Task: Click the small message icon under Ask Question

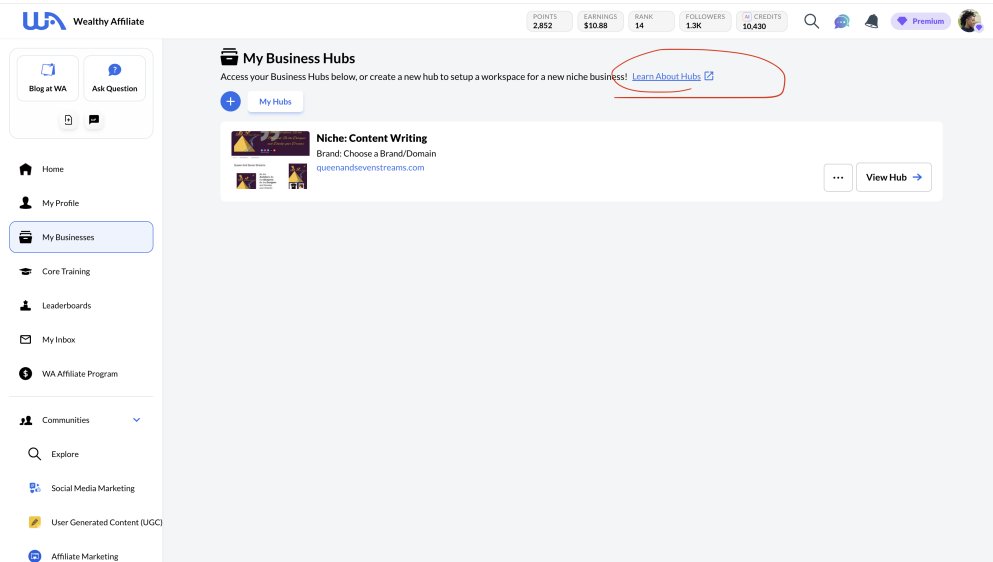Action: tap(94, 120)
